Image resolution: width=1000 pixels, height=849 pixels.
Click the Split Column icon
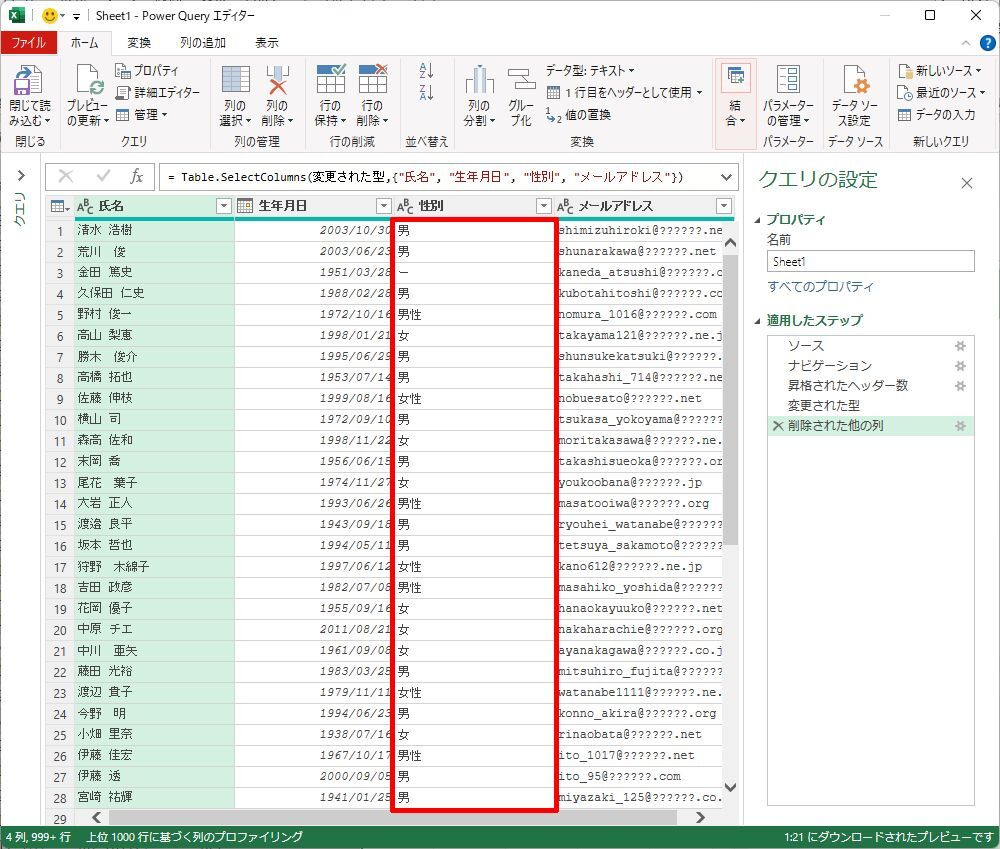point(479,81)
